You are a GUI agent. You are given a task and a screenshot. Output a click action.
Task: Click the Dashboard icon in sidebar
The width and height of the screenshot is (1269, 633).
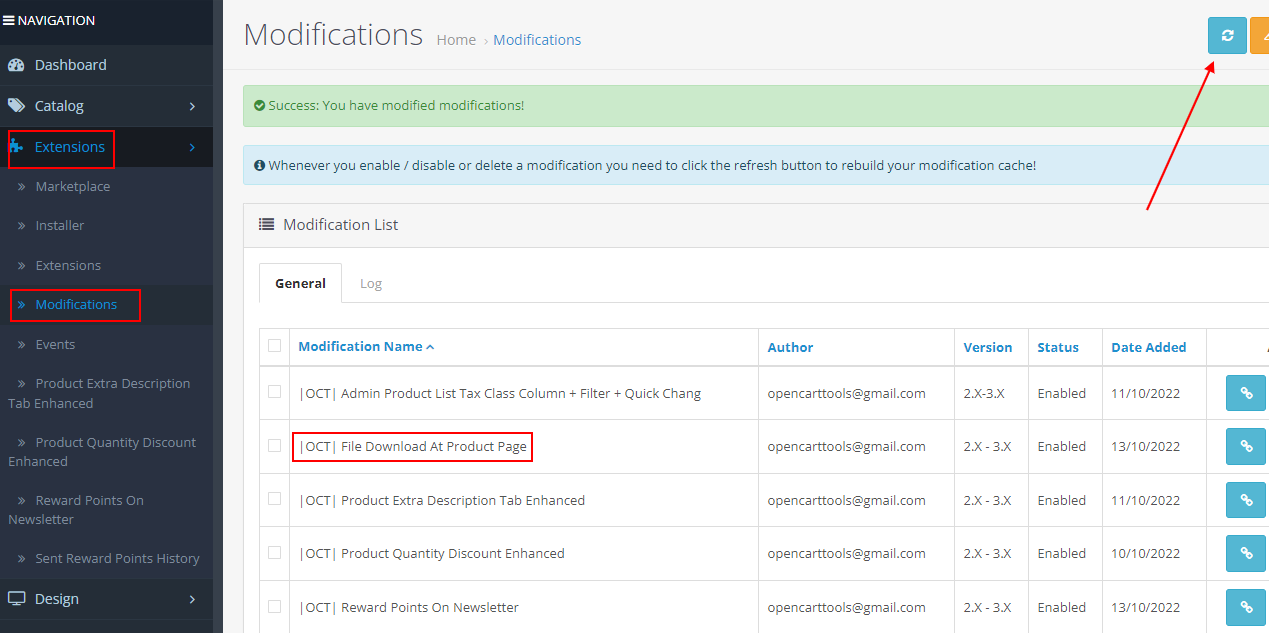tap(16, 65)
